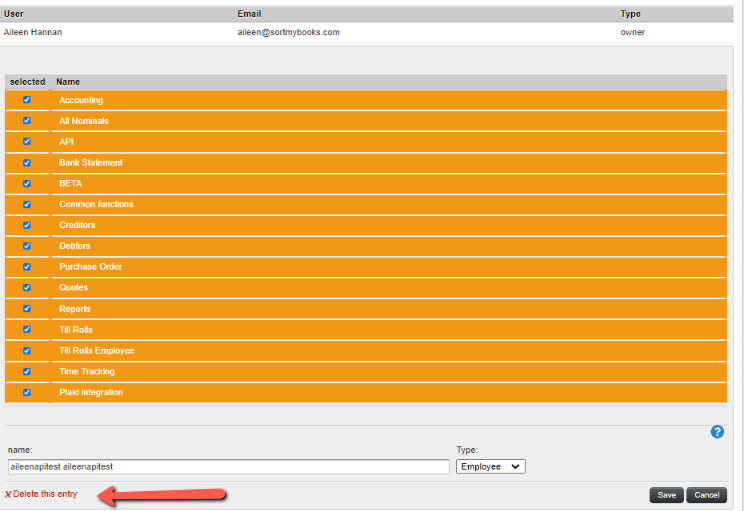Image resolution: width=744 pixels, height=511 pixels.
Task: Click the Delete this entry link
Action: pyautogui.click(x=45, y=495)
